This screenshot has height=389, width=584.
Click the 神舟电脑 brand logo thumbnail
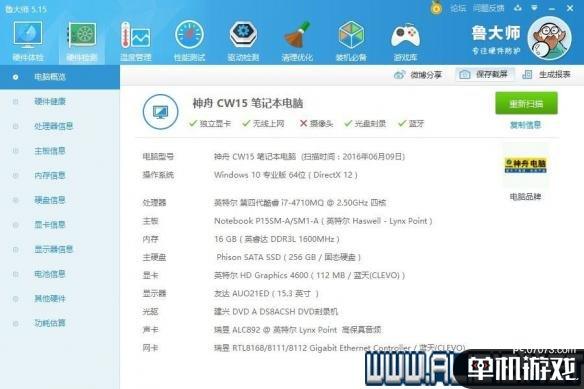526,165
